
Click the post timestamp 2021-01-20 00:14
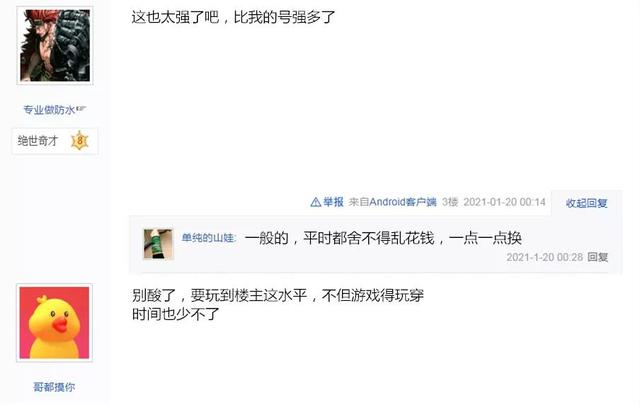[x=504, y=202]
